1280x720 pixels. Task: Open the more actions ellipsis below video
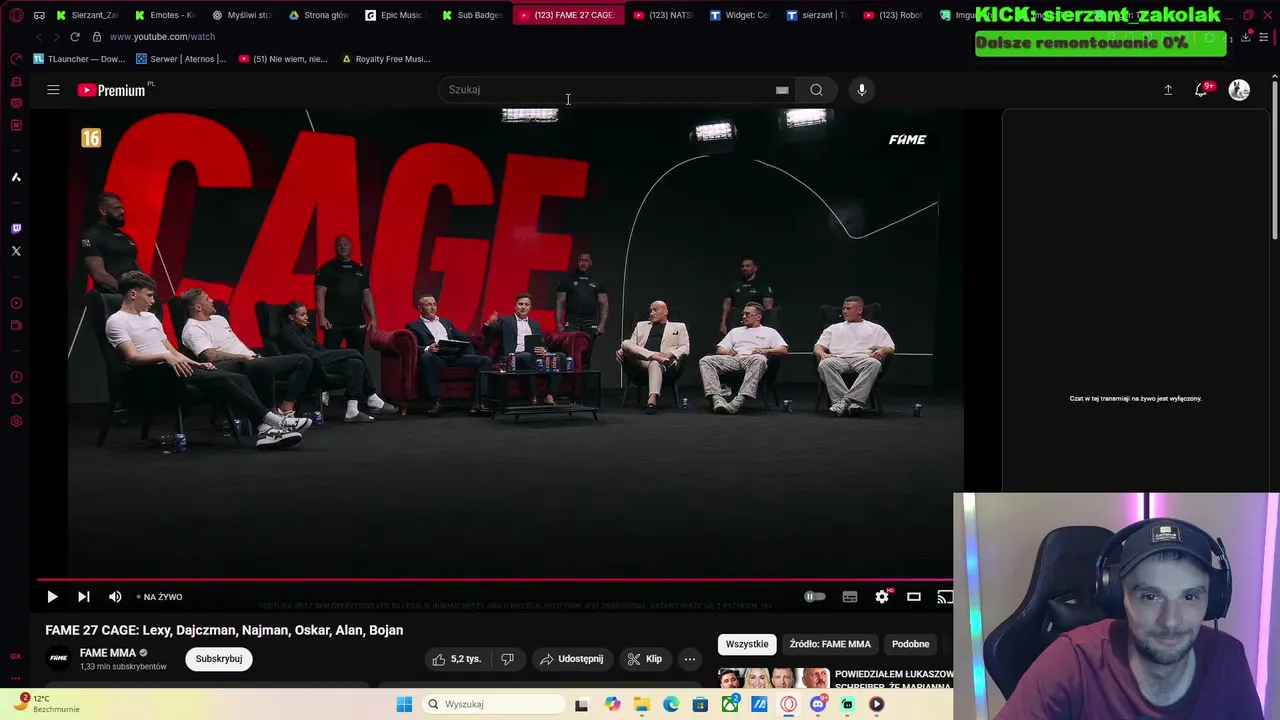coord(689,659)
